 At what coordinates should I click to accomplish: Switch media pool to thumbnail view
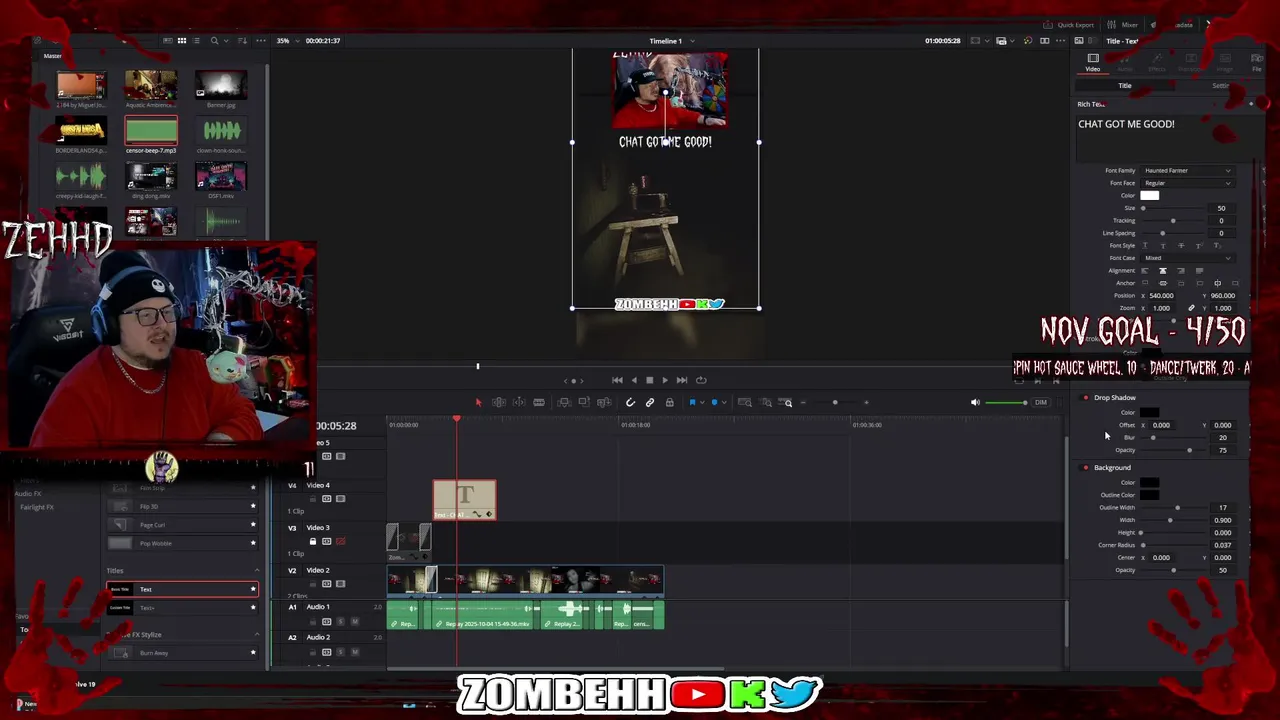[182, 40]
